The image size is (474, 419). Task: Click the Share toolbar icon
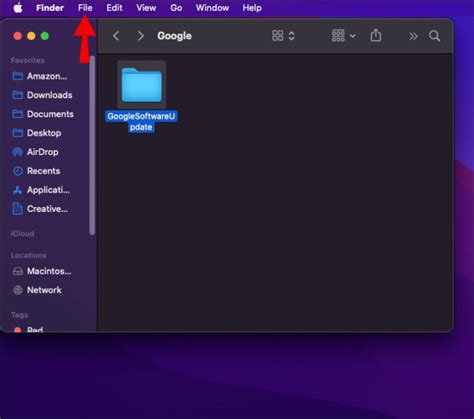coord(376,35)
